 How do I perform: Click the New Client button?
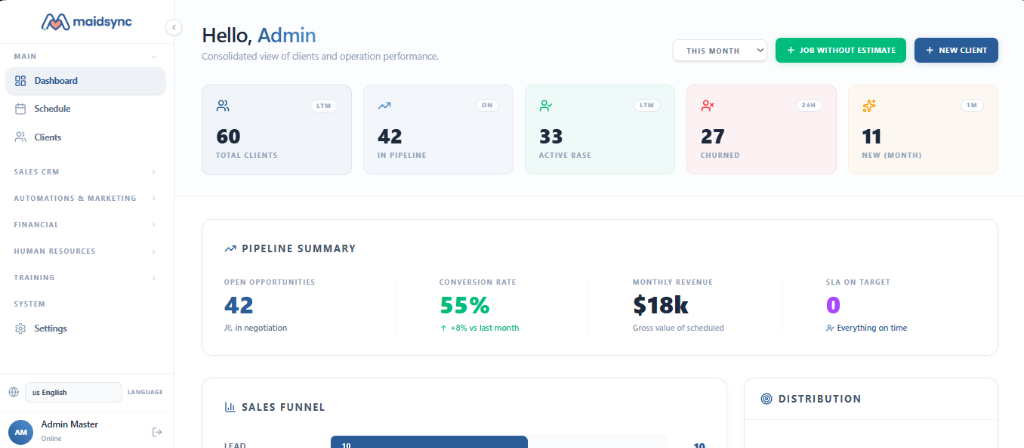coord(956,50)
